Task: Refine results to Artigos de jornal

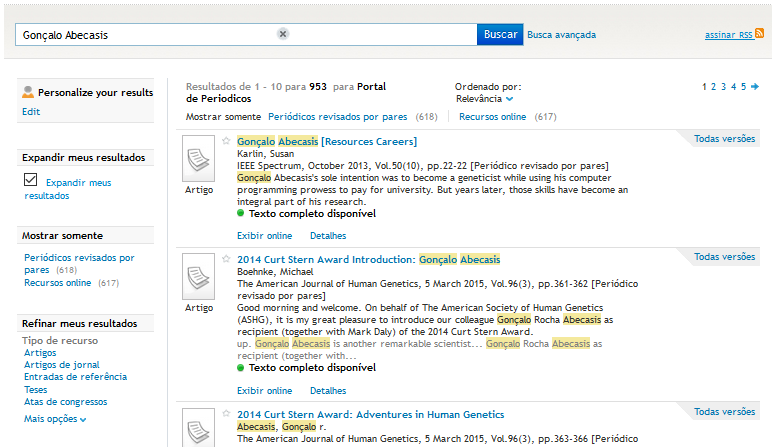Action: coord(62,364)
